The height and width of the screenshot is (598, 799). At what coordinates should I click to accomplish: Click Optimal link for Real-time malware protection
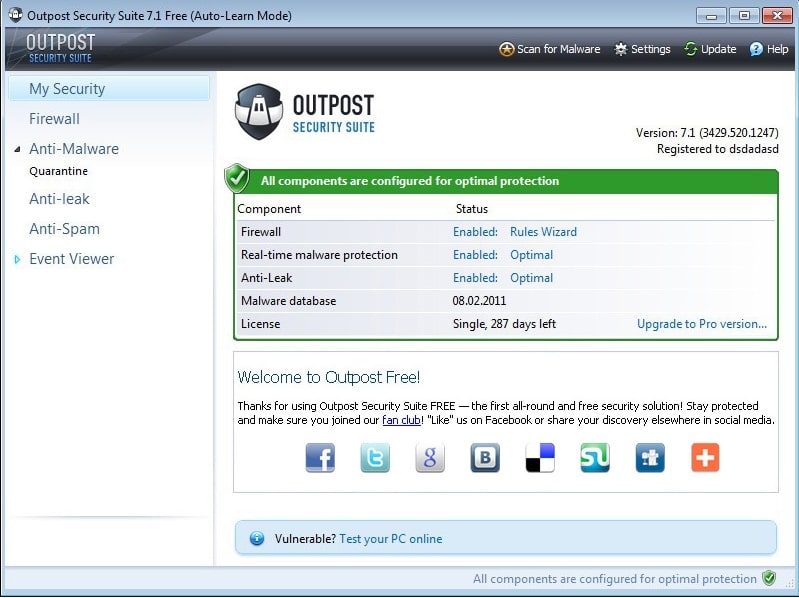[x=531, y=255]
